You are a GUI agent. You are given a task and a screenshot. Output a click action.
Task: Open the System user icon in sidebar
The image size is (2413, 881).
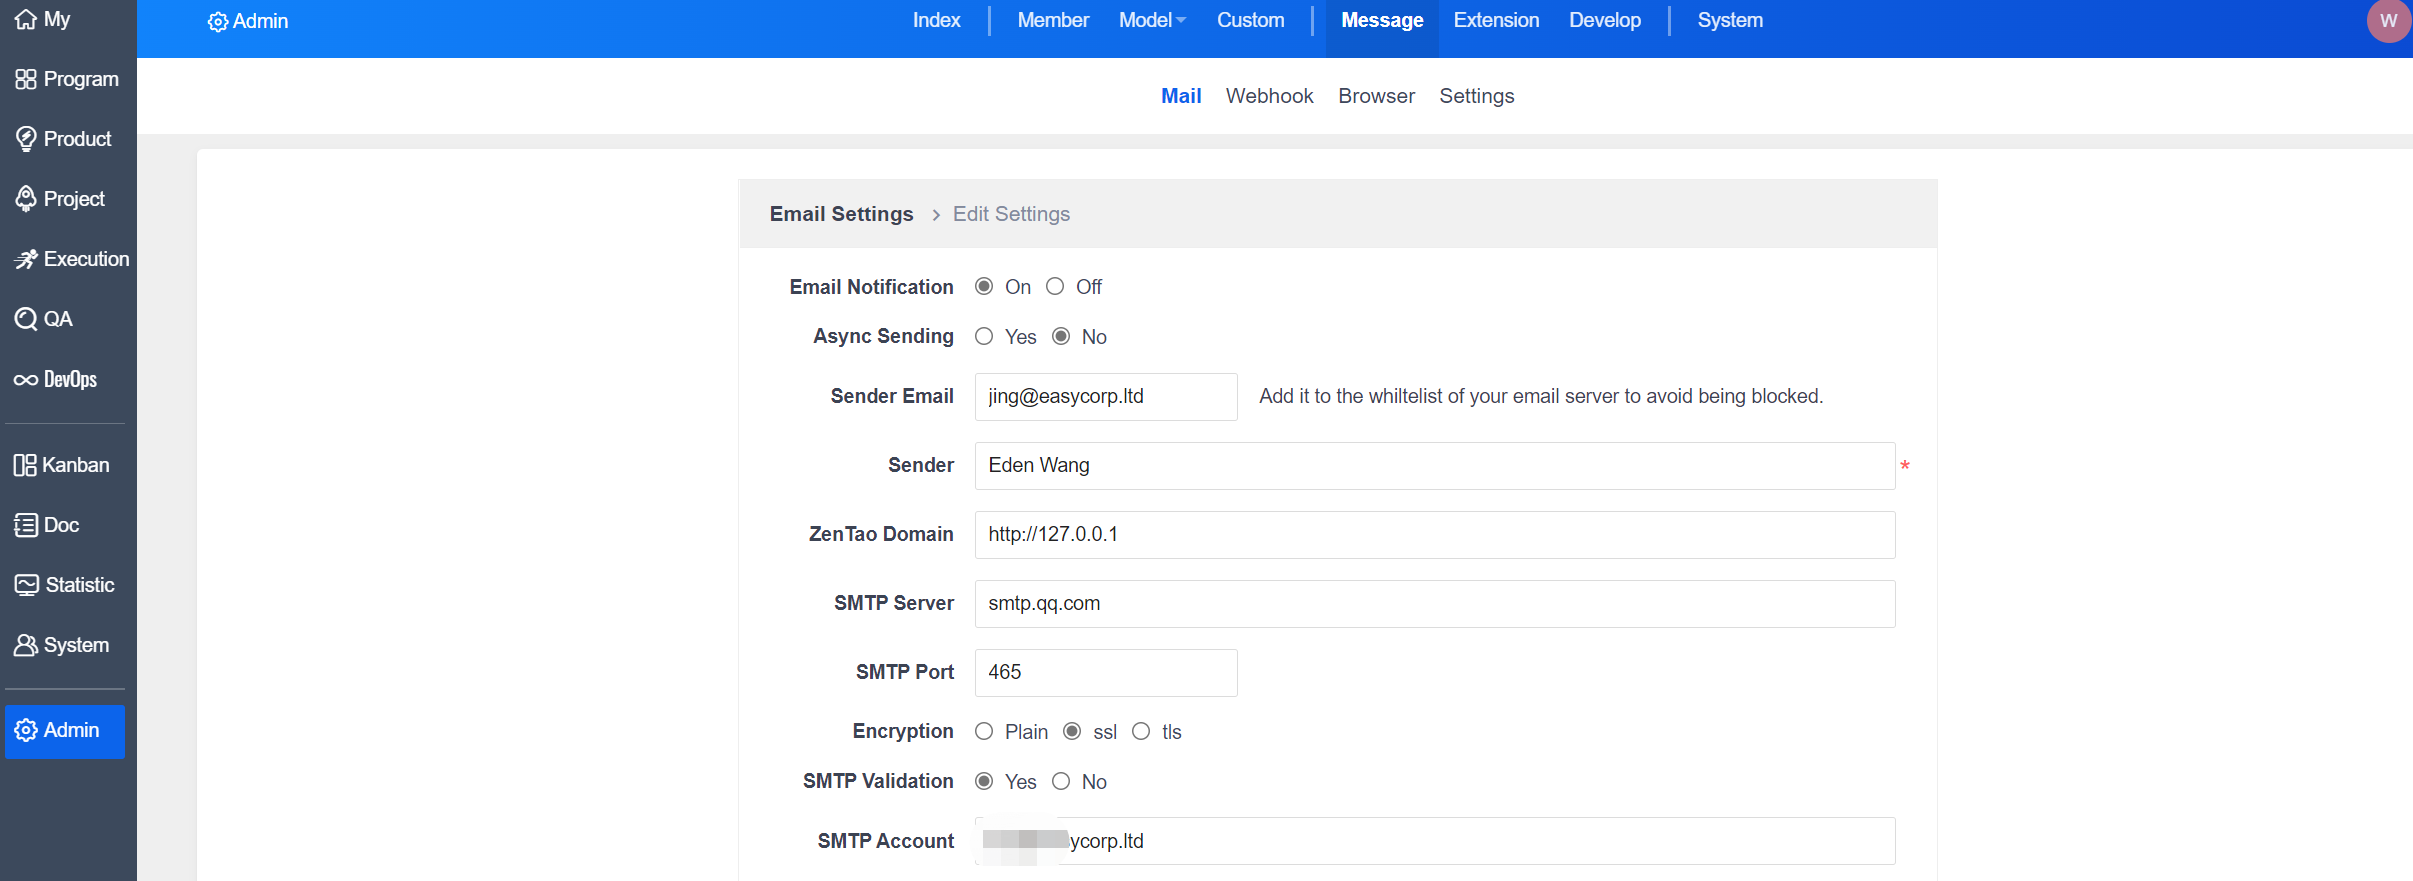click(26, 645)
